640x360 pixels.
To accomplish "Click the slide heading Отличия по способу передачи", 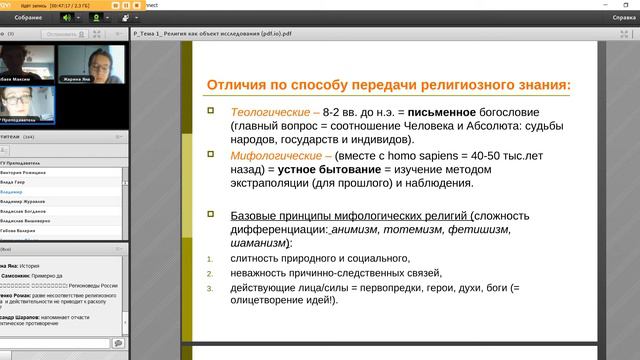I will (388, 85).
